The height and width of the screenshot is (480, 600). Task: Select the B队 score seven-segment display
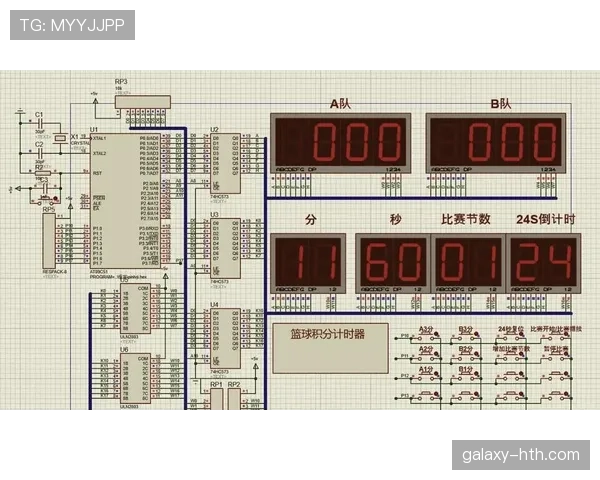pos(496,144)
